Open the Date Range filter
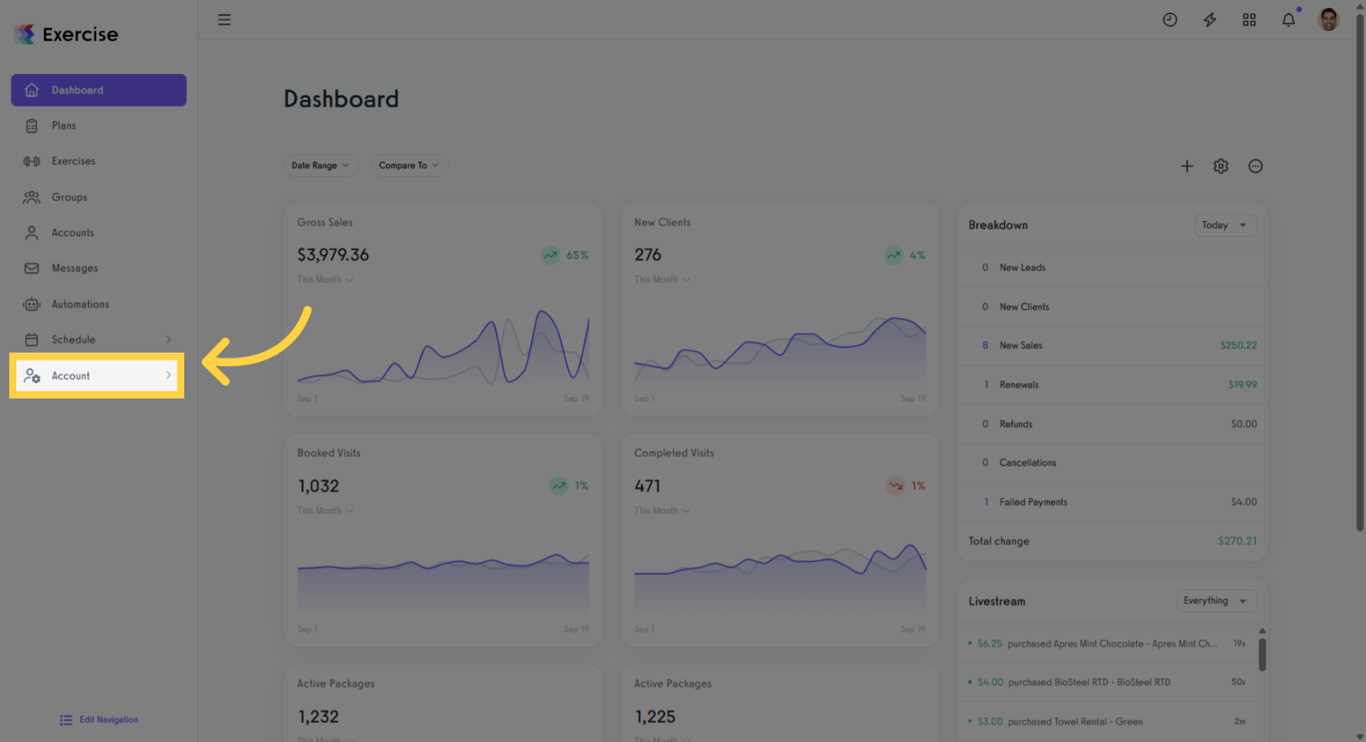The image size is (1366, 742). tap(321, 165)
